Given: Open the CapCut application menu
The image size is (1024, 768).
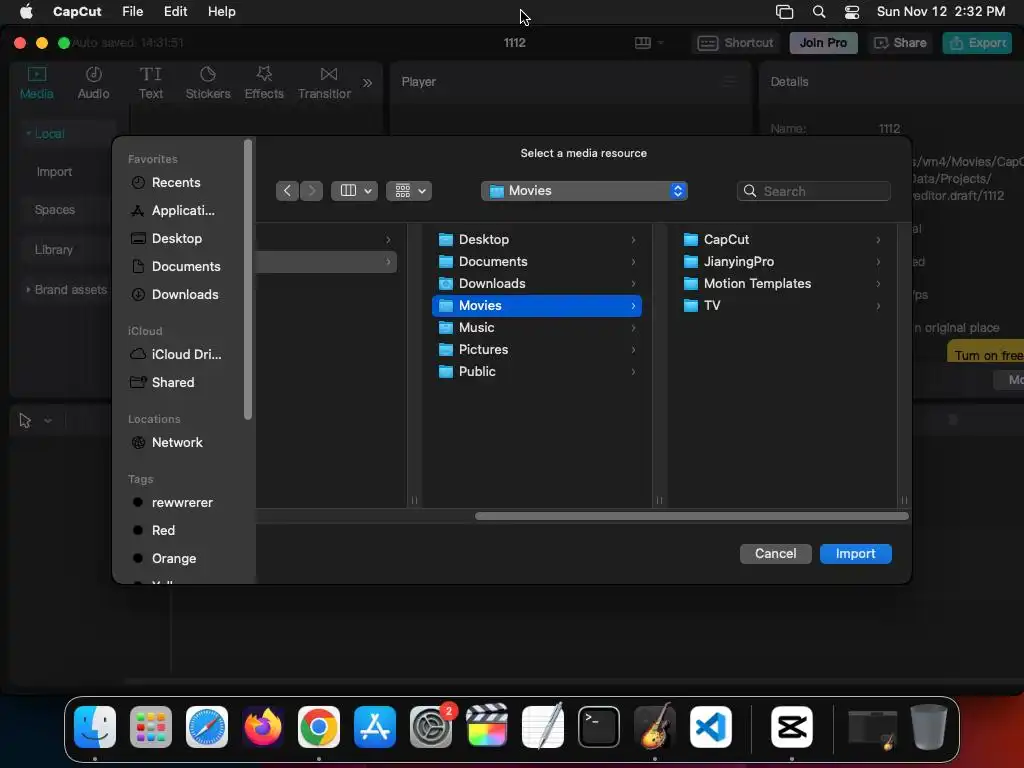Looking at the screenshot, I should point(76,12).
